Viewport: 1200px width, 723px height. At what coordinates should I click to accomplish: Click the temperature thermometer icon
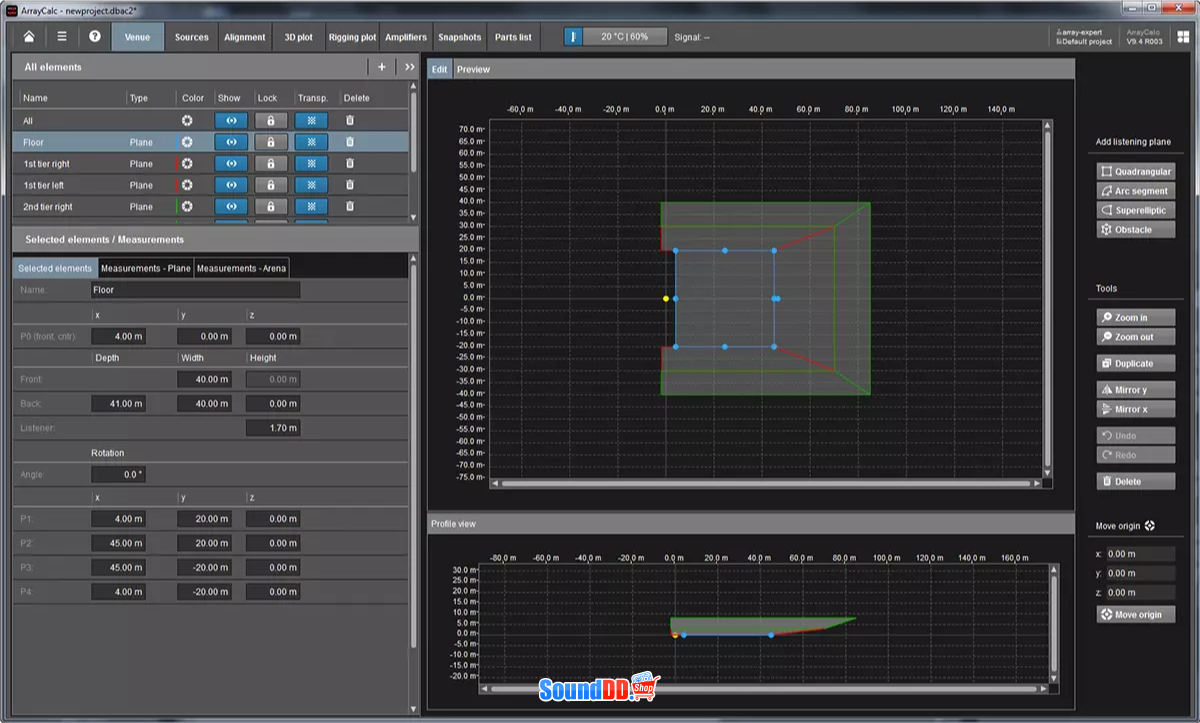pyautogui.click(x=574, y=37)
